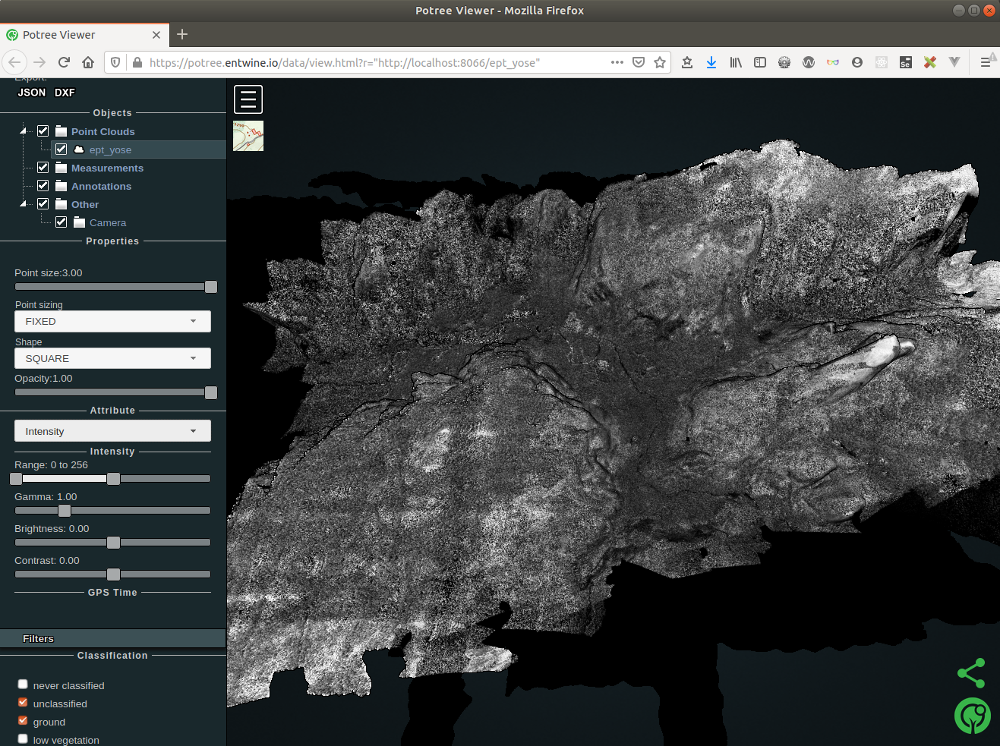The height and width of the screenshot is (746, 1000).
Task: Reload the current page
Action: (64, 62)
